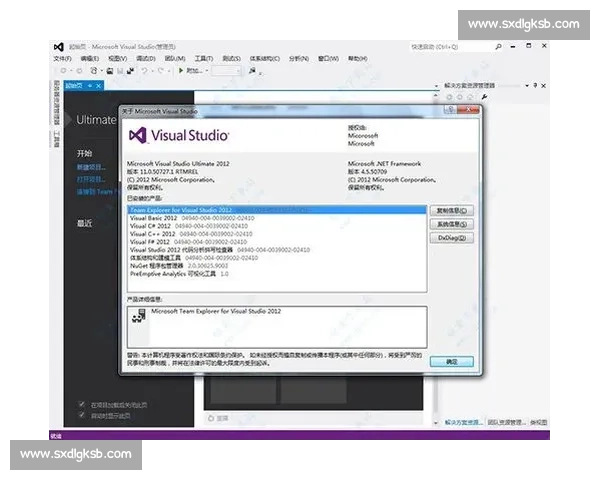This screenshot has height=480, width=600.
Task: Click the Undo toolbar icon
Action: (x=145, y=71)
